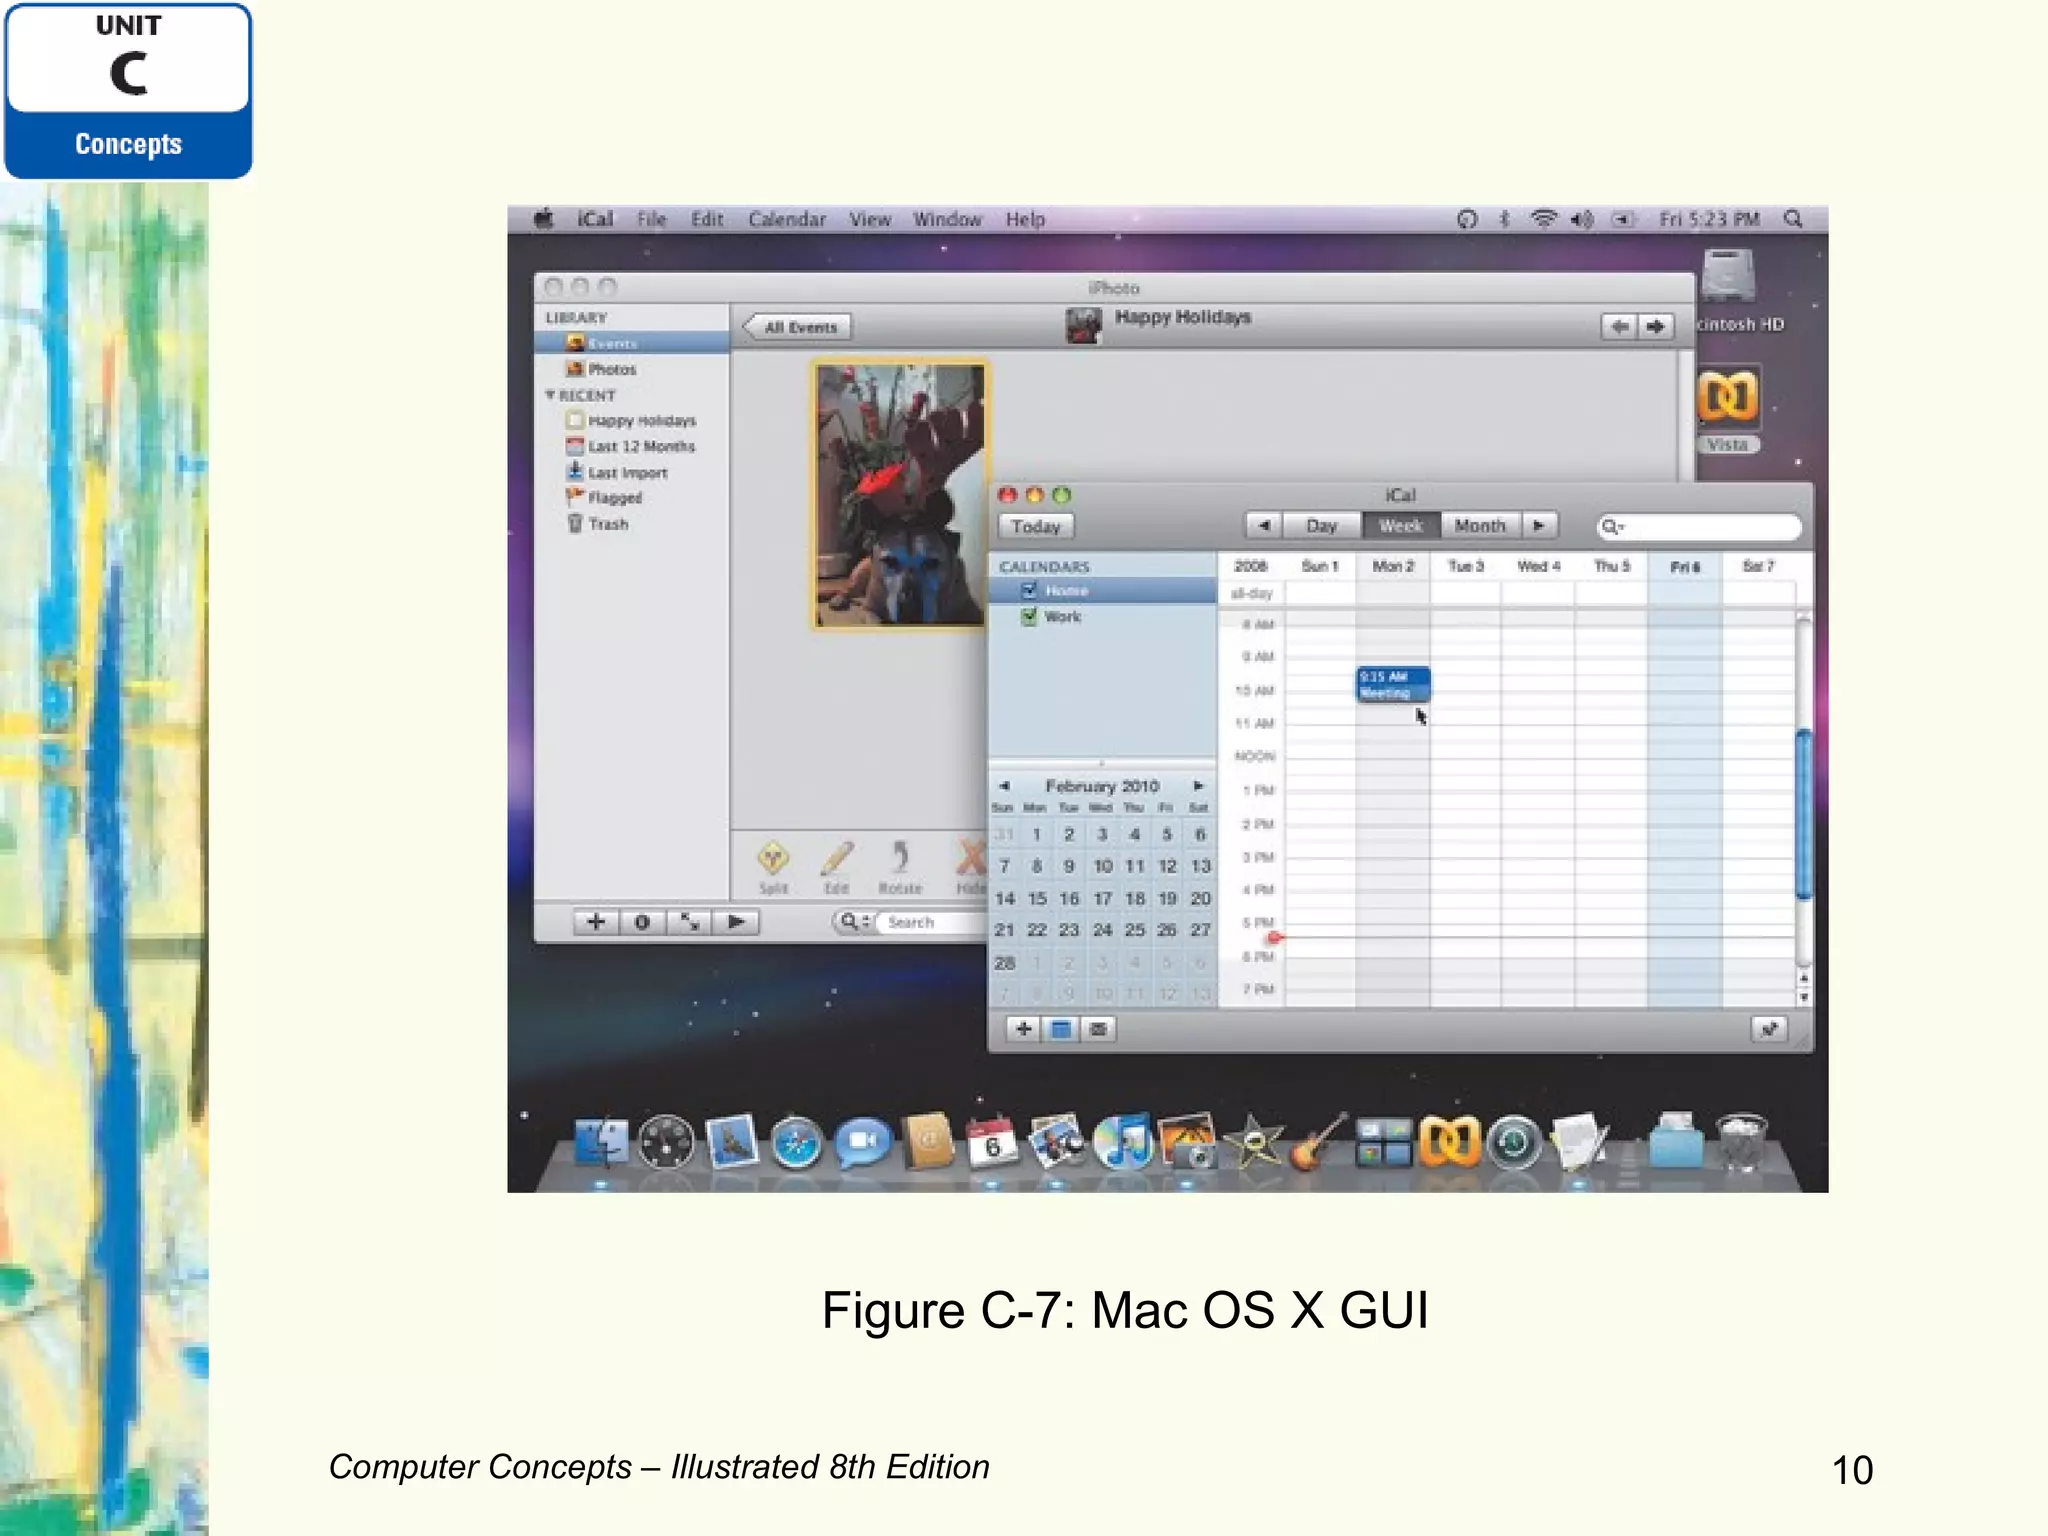This screenshot has height=1536, width=2048.
Task: Go to previous event arrow in iPhoto
Action: 1619,327
